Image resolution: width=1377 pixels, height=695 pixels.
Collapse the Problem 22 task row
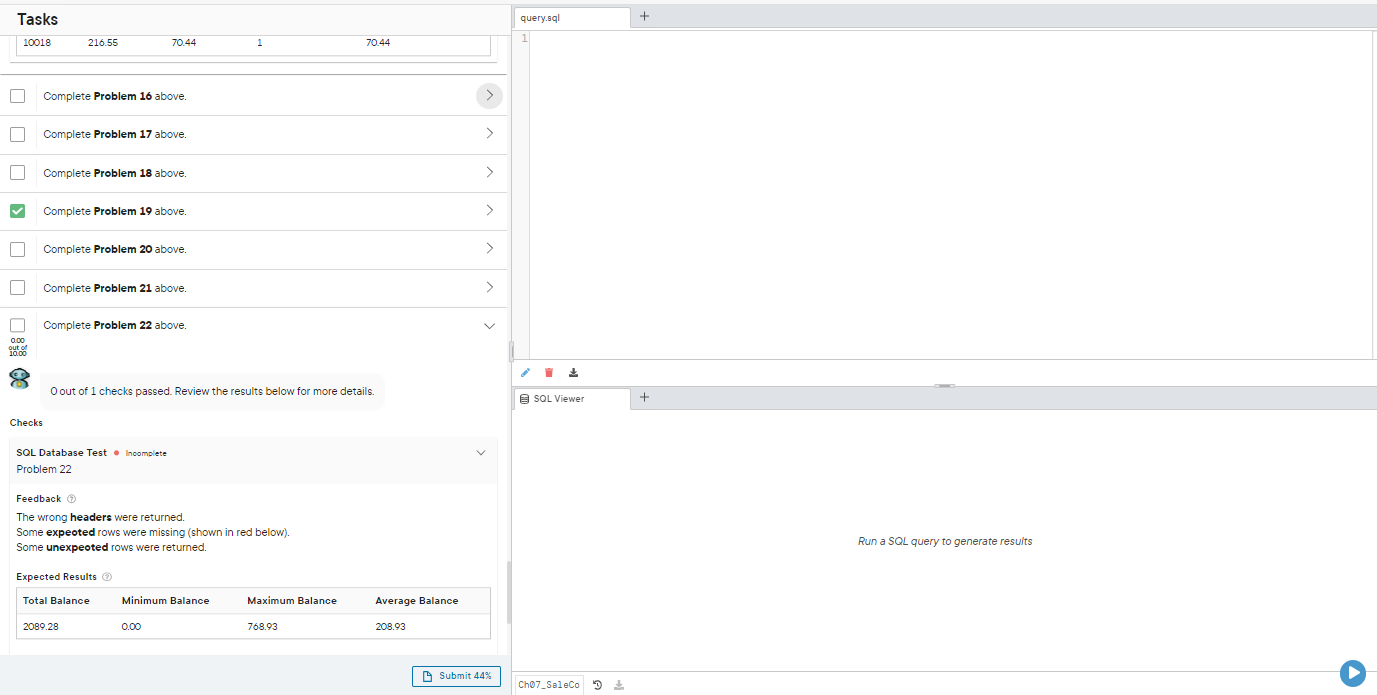489,326
